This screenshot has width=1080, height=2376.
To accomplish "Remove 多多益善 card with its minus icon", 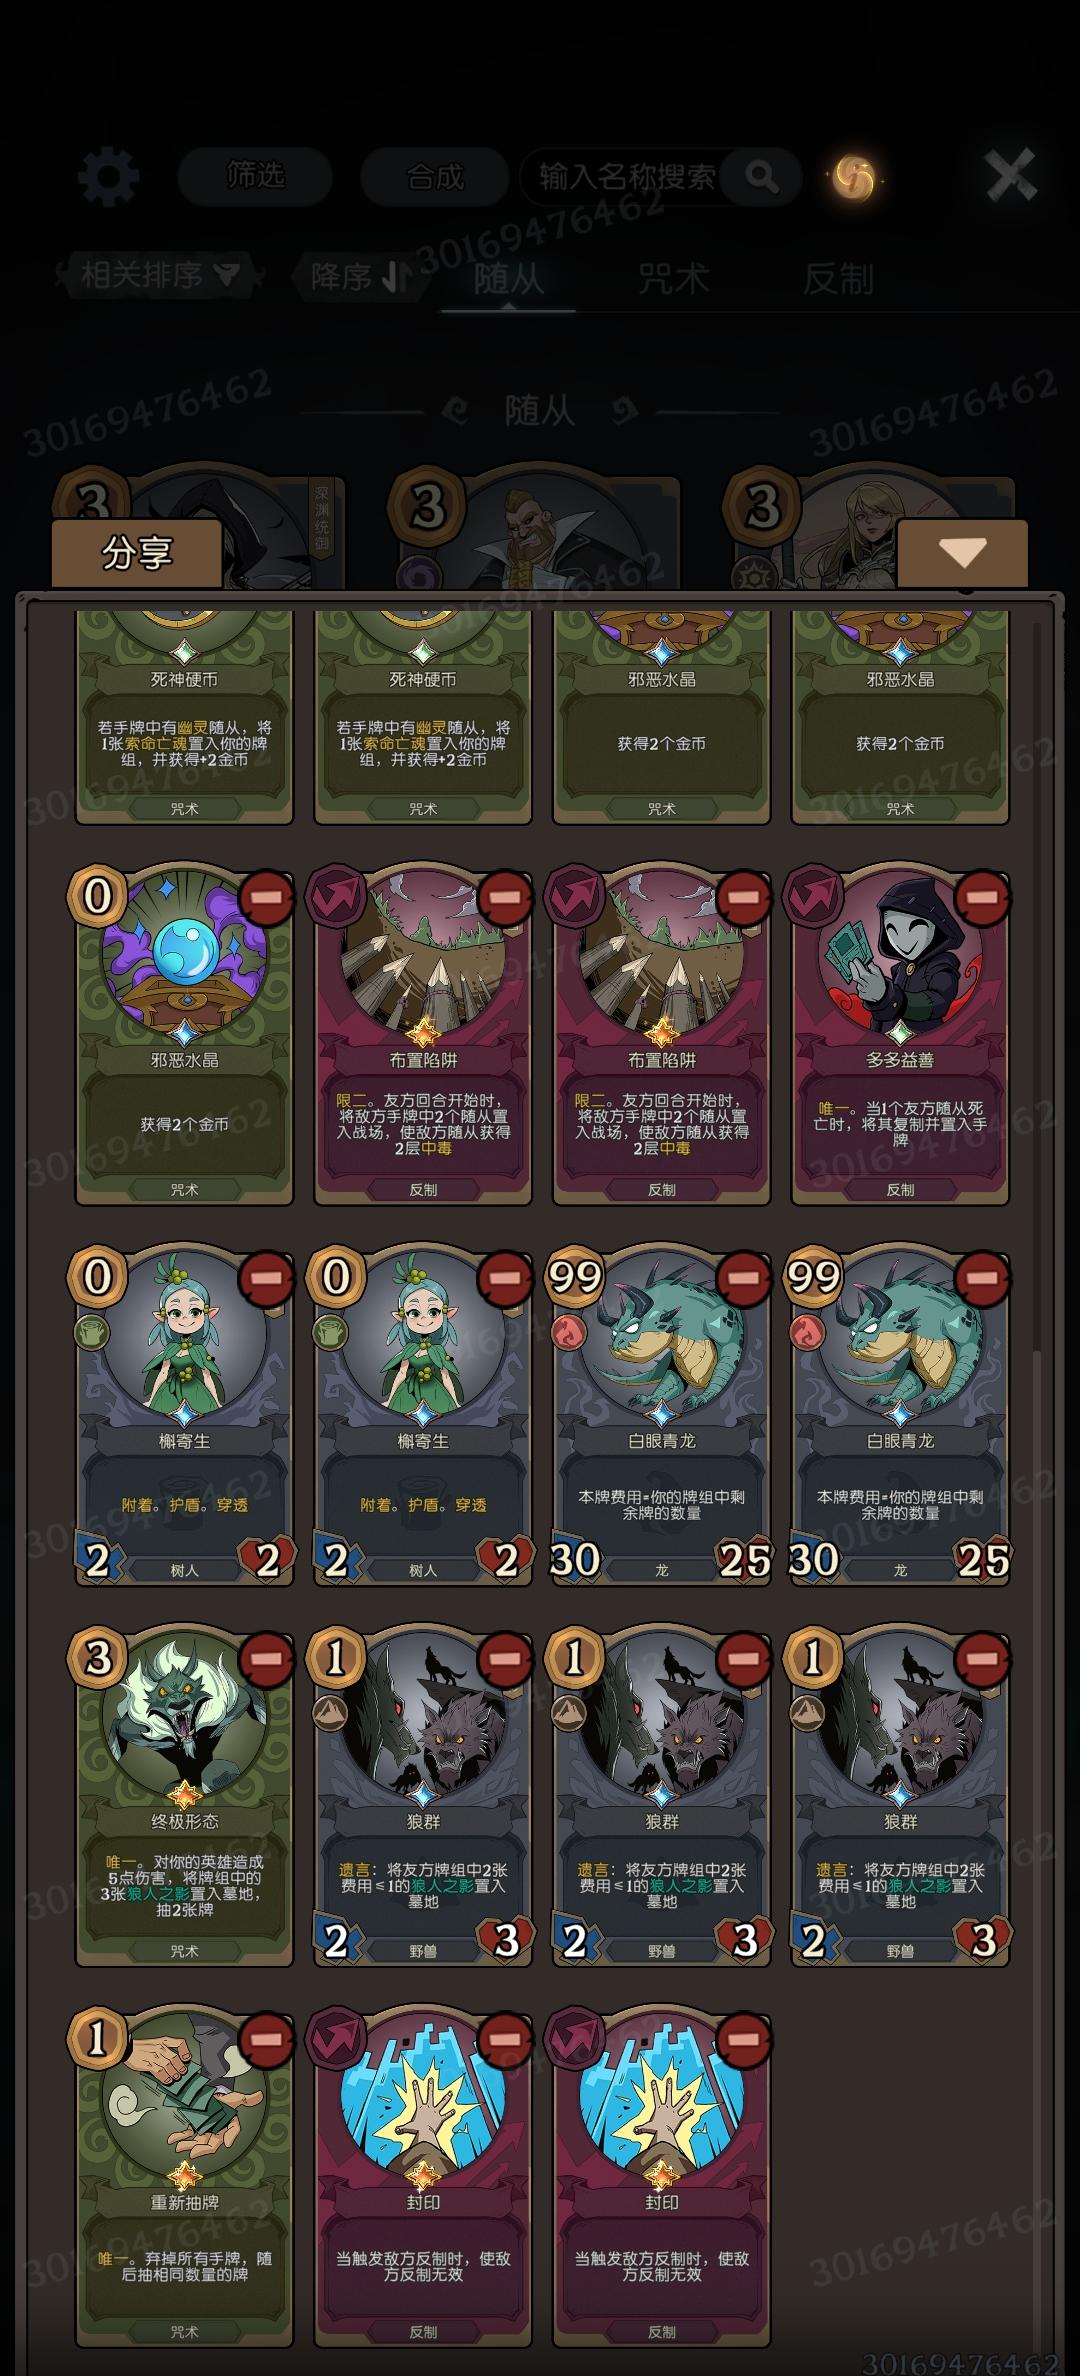I will pyautogui.click(x=981, y=898).
